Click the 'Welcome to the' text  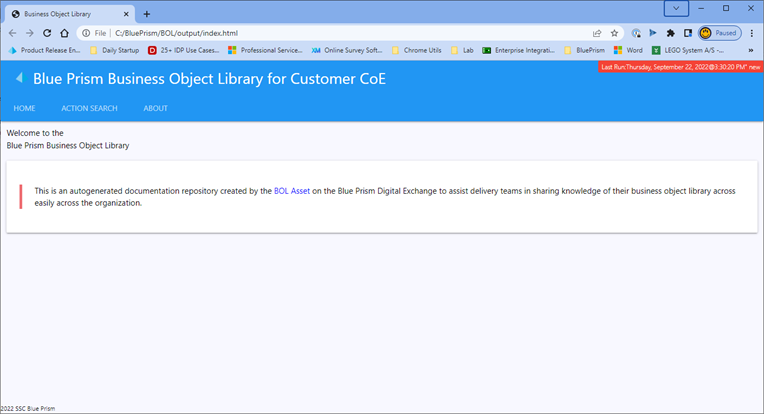click(35, 133)
